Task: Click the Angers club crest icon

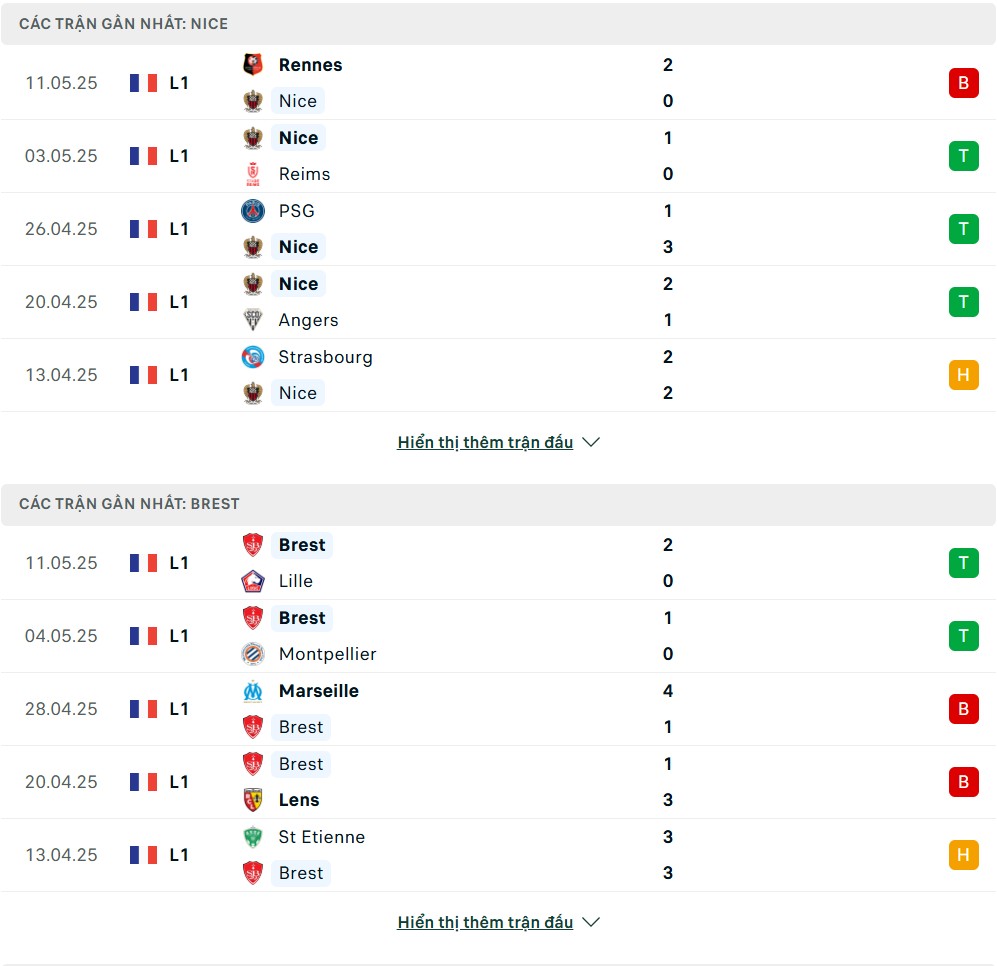Action: pyautogui.click(x=253, y=320)
